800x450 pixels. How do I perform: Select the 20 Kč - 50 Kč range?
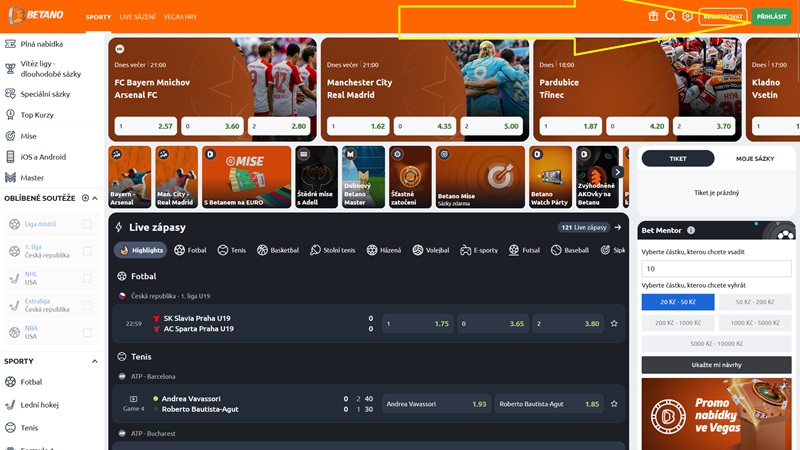pyautogui.click(x=678, y=302)
